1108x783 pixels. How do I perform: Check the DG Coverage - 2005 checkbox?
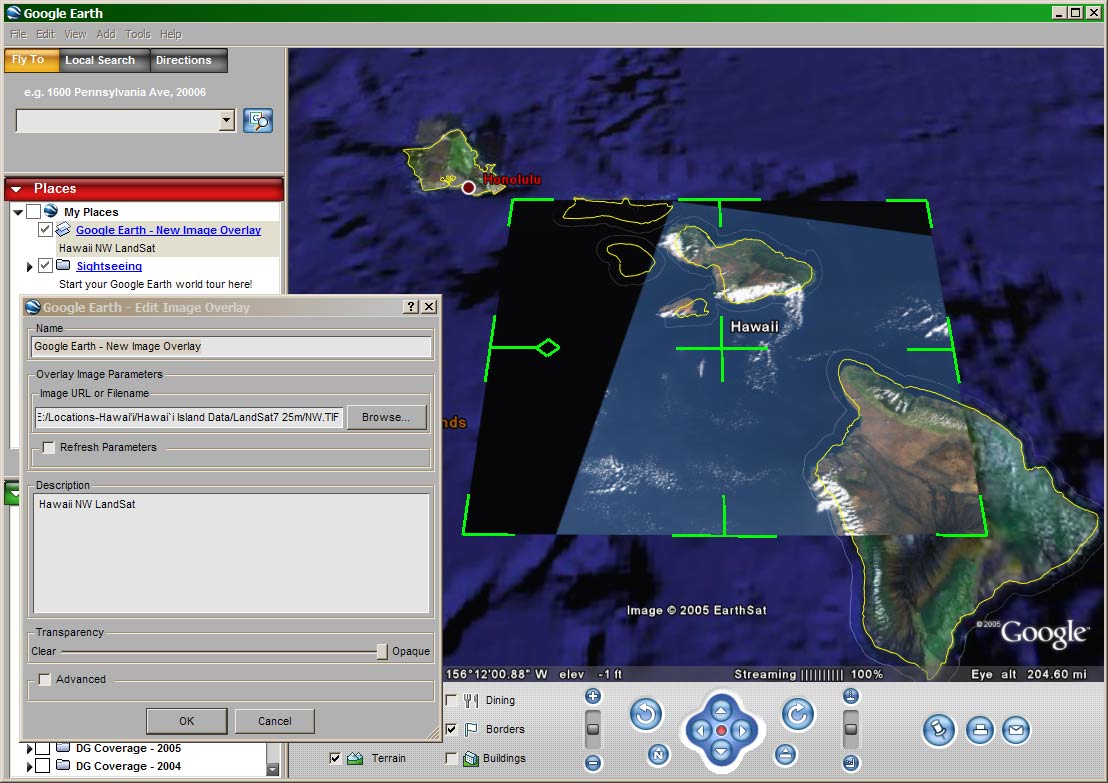point(42,748)
